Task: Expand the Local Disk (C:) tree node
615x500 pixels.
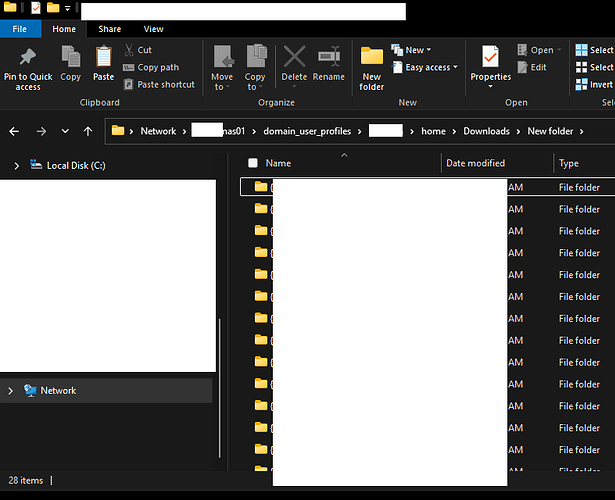Action: click(16, 166)
